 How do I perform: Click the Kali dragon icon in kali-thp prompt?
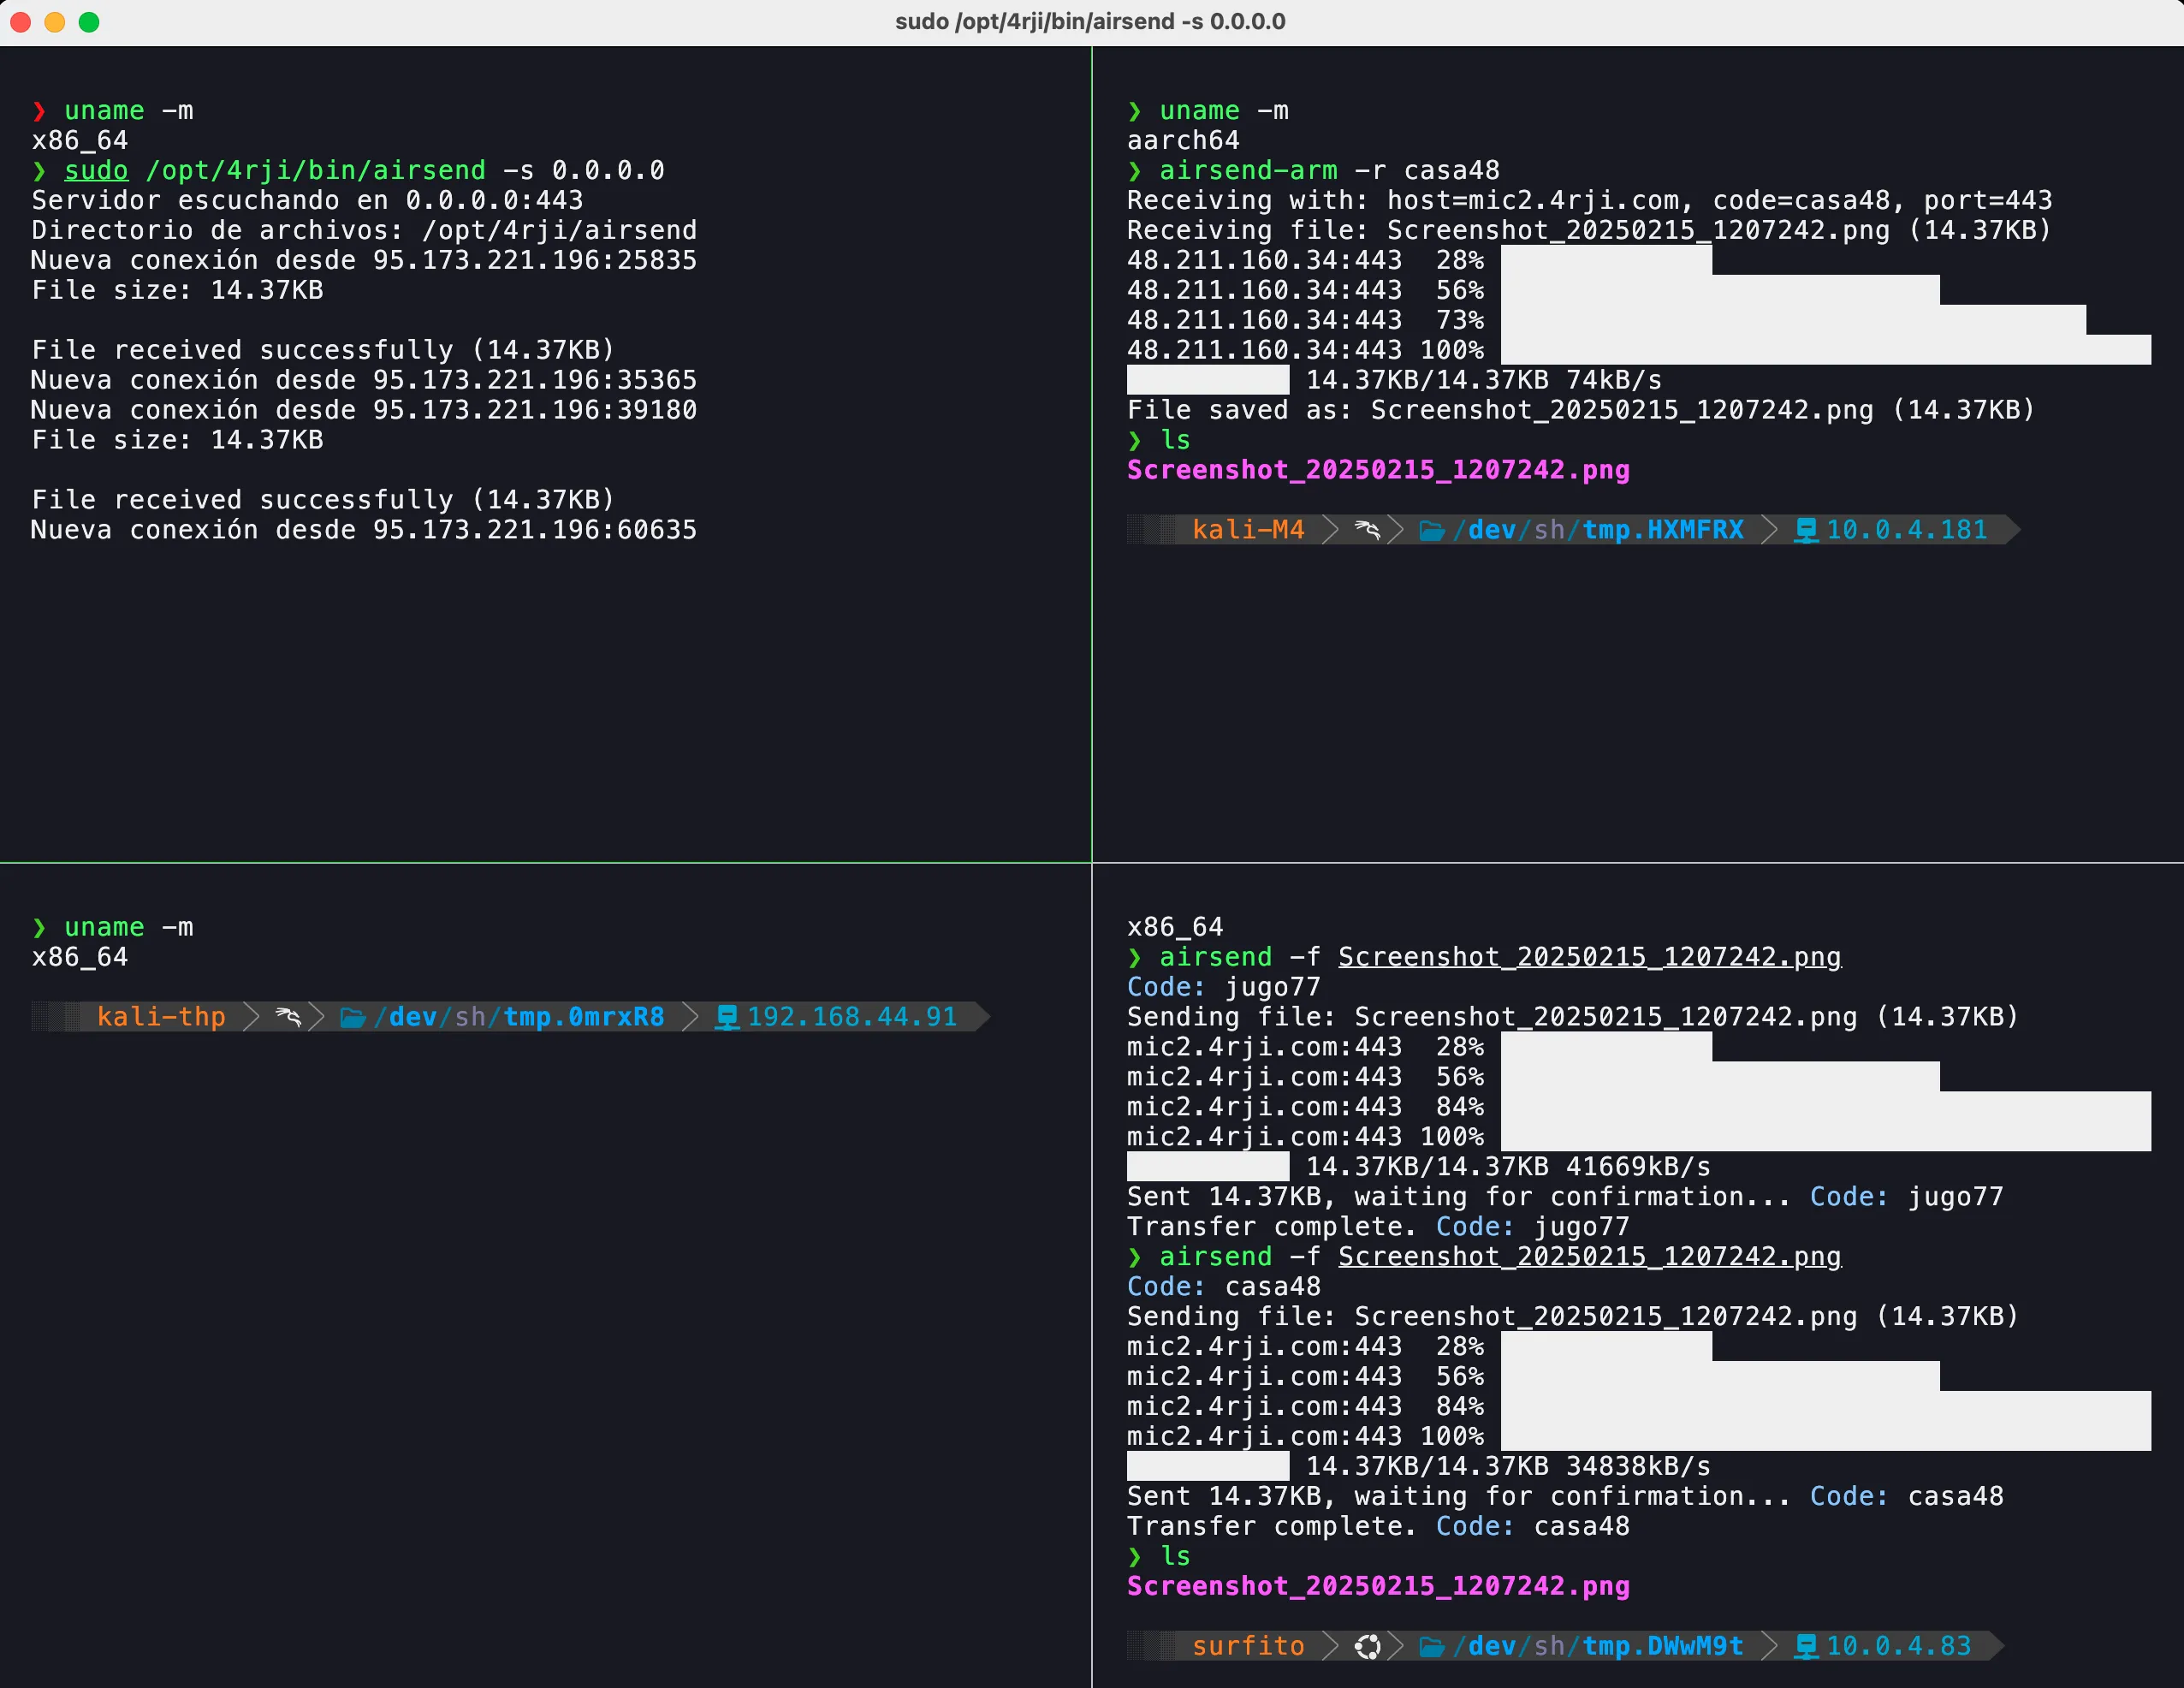(288, 1017)
